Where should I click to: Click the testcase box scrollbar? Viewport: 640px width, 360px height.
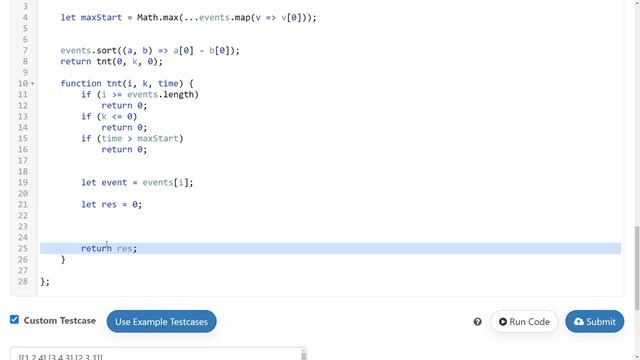click(x=303, y=355)
